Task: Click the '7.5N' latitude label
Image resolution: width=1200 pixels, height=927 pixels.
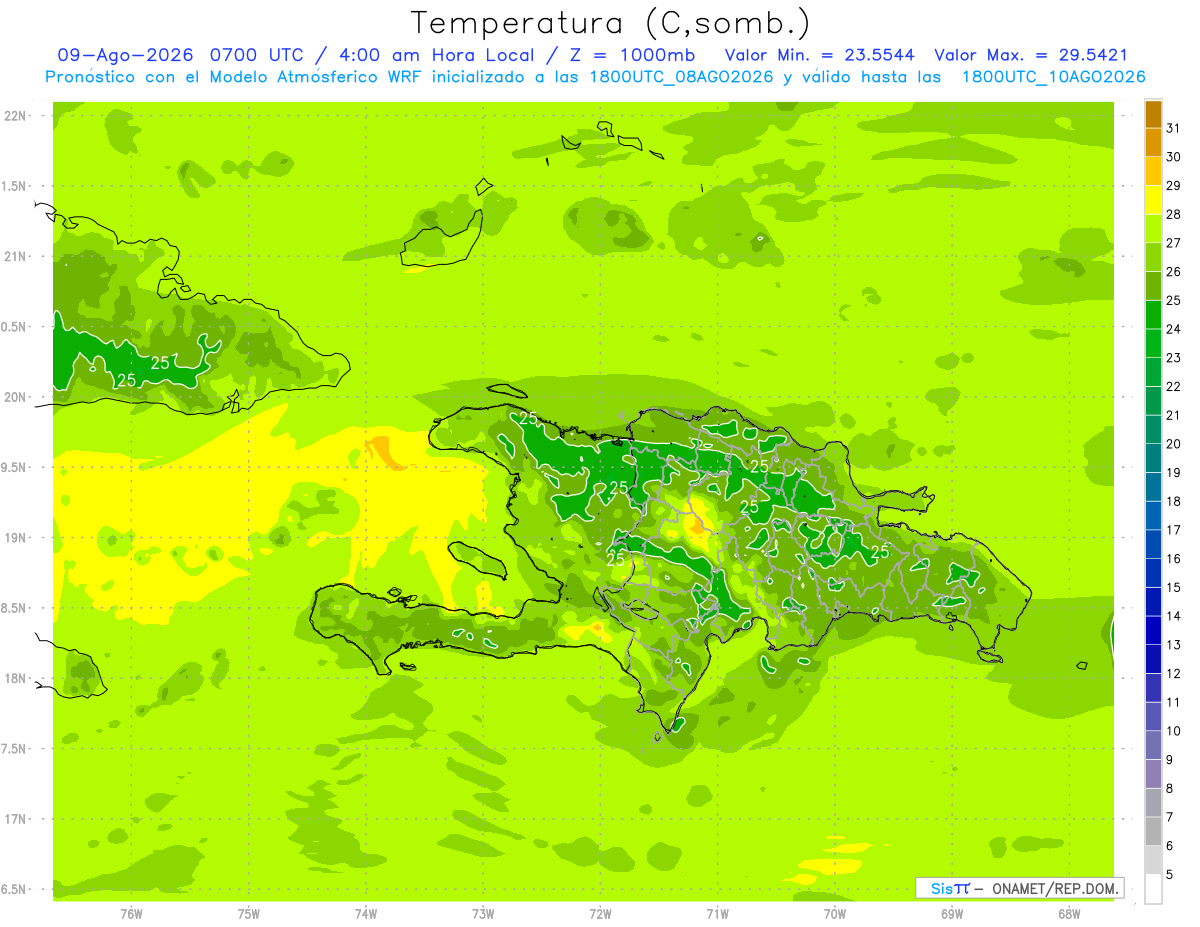Action: point(14,749)
